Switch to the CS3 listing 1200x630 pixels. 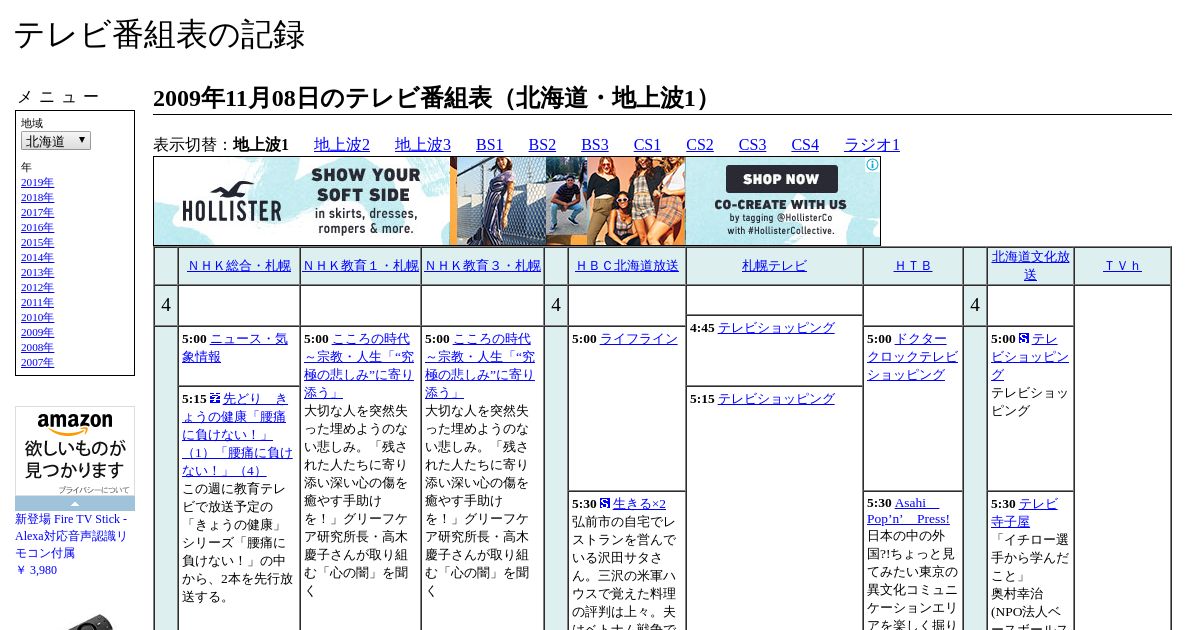(x=753, y=144)
